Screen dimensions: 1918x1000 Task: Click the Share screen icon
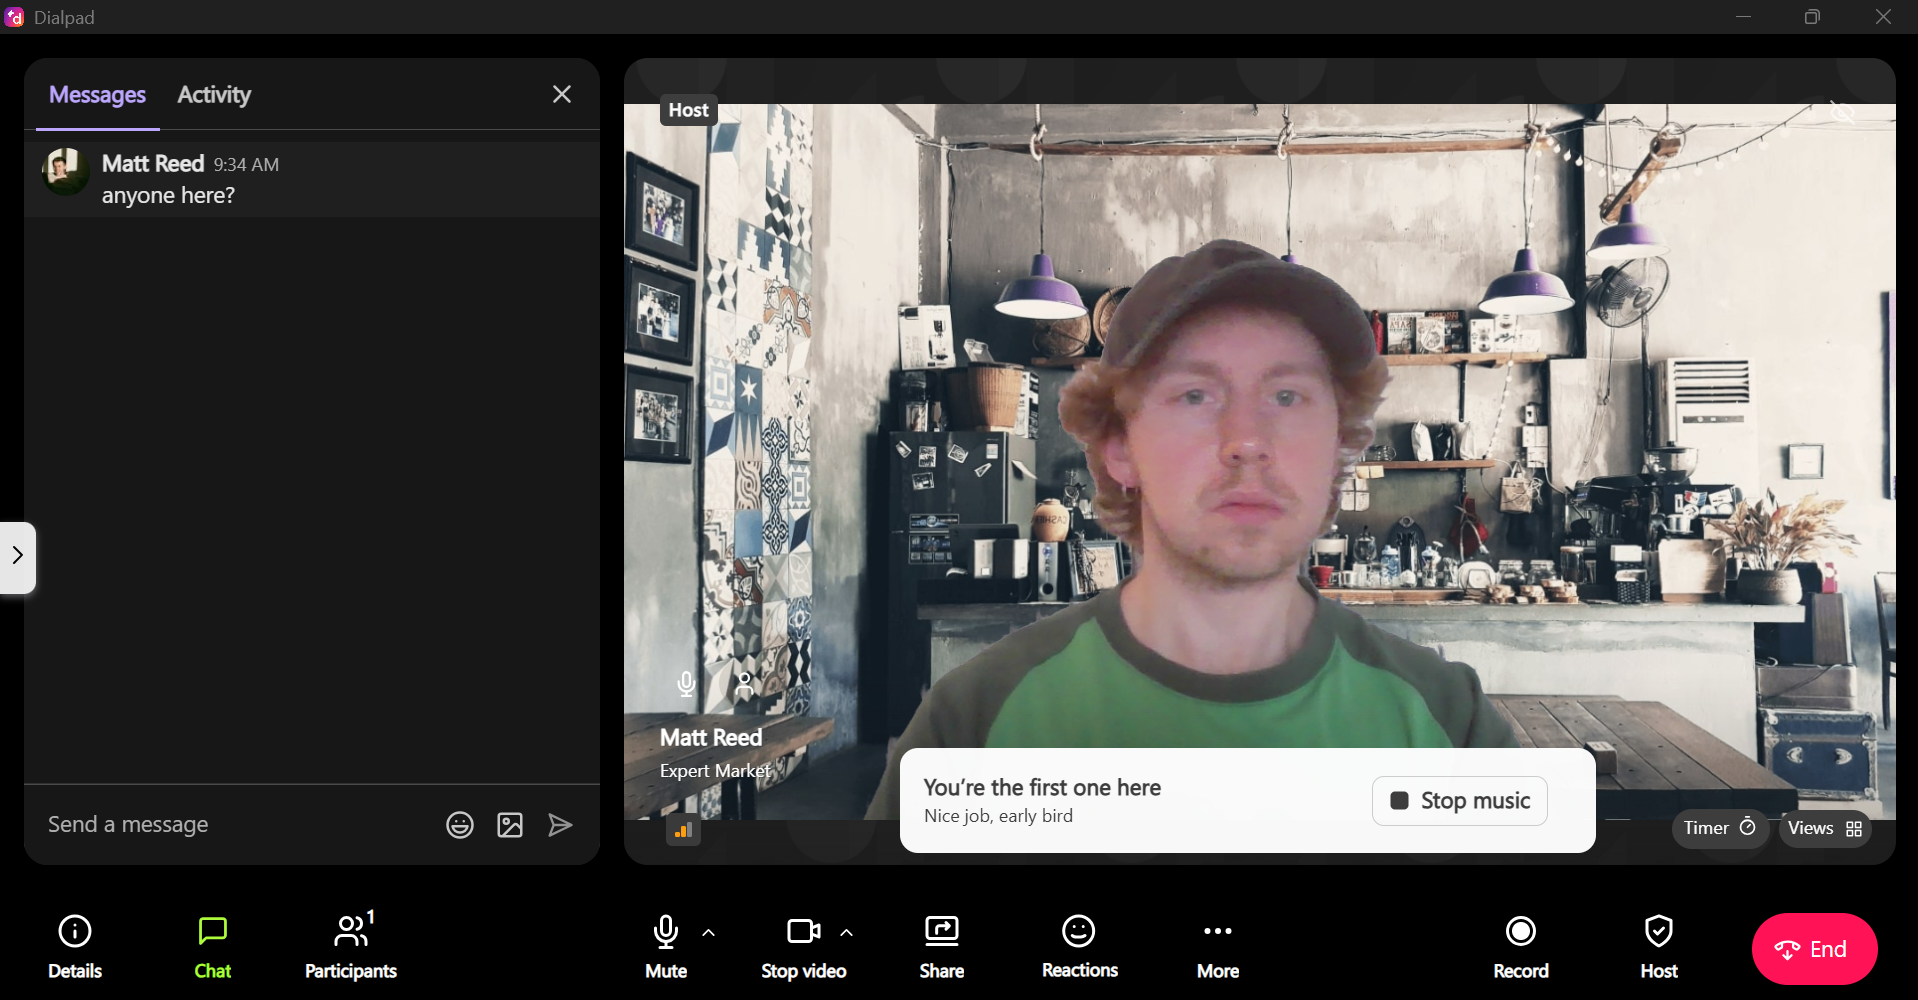coord(941,945)
